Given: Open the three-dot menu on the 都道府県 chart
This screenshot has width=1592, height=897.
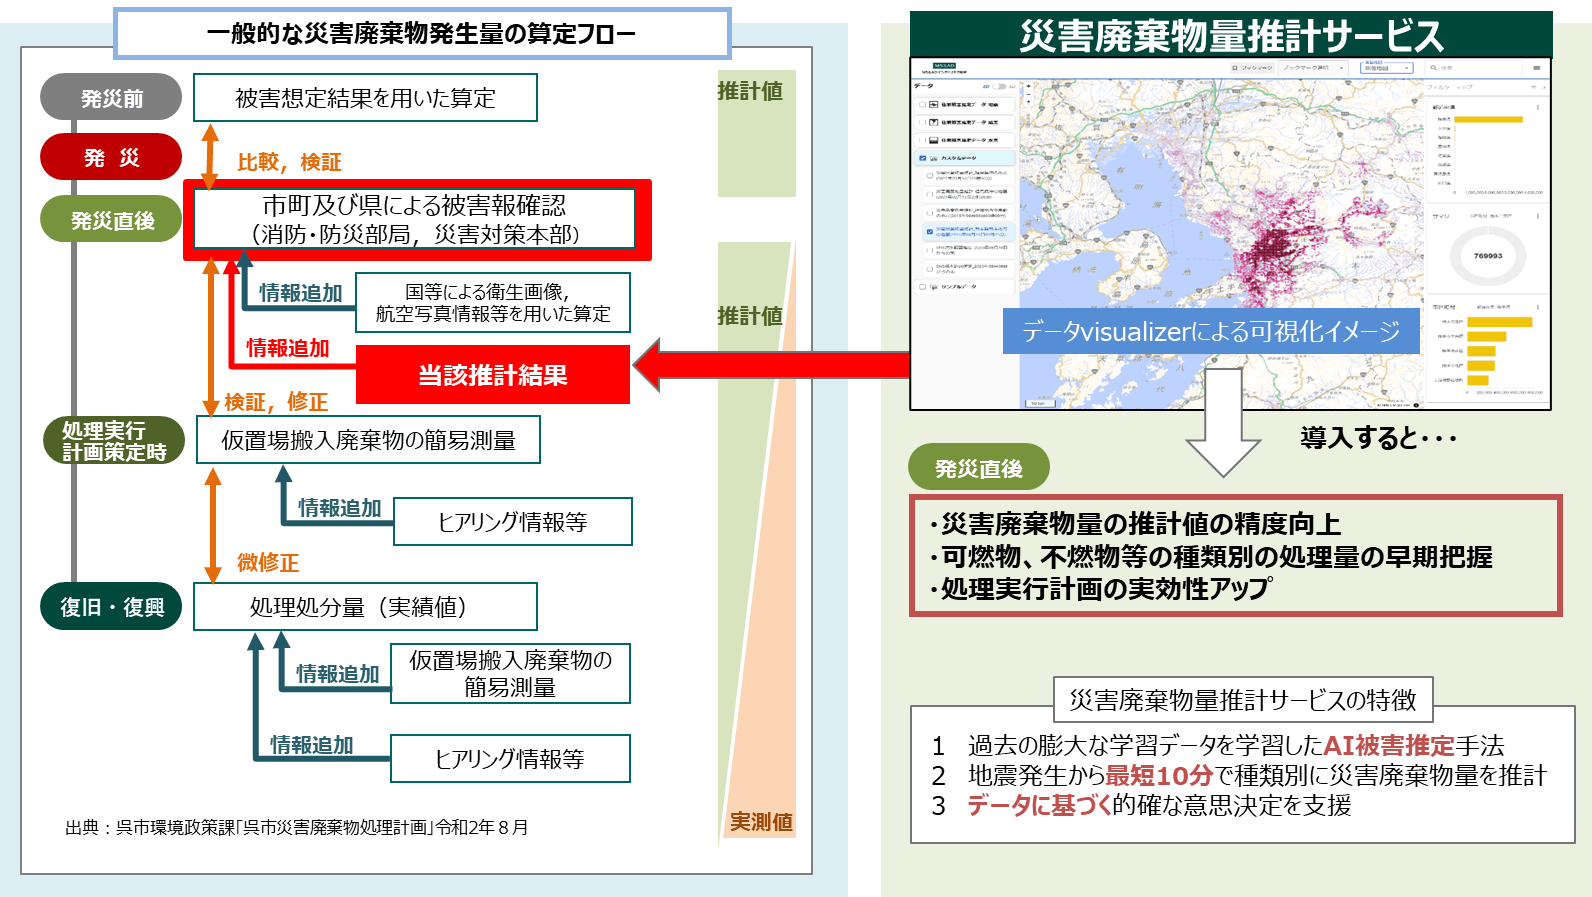Looking at the screenshot, I should click(x=1537, y=107).
